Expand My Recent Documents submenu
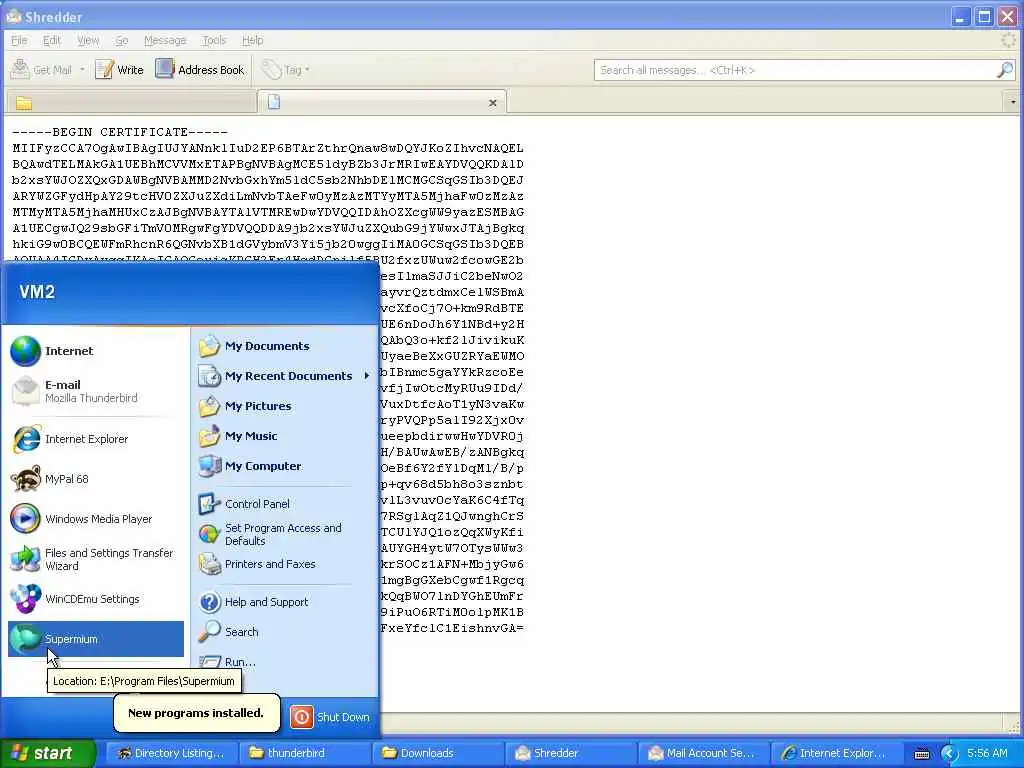Viewport: 1024px width, 768px height. coord(285,376)
